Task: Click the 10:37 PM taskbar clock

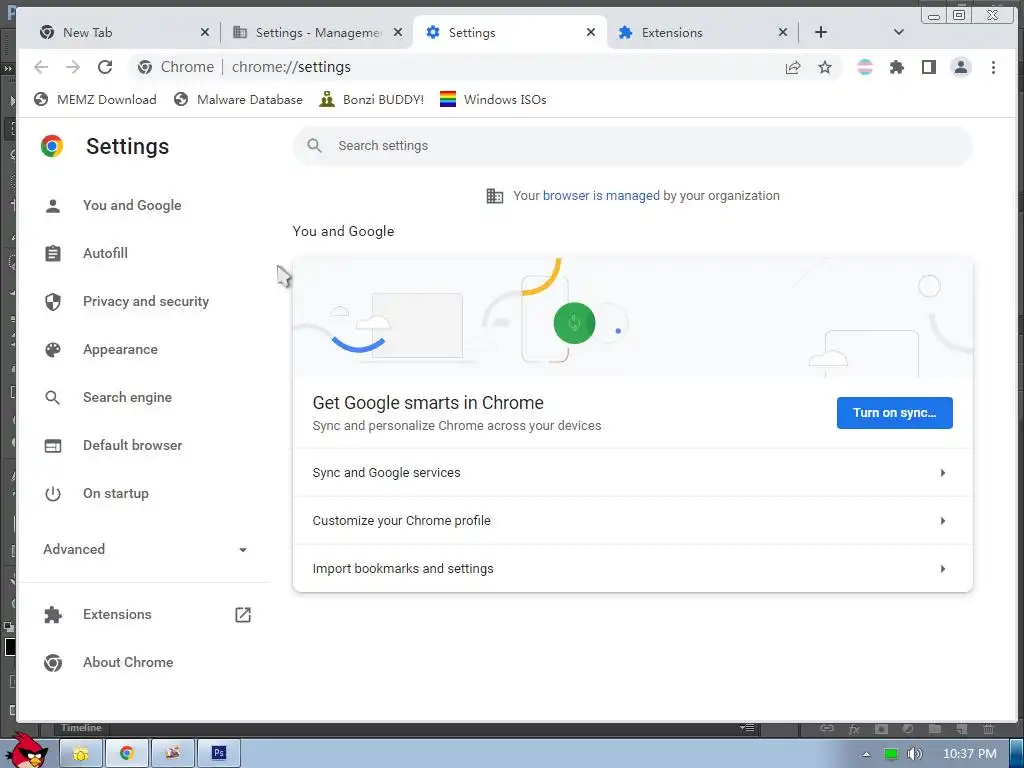Action: coord(970,754)
